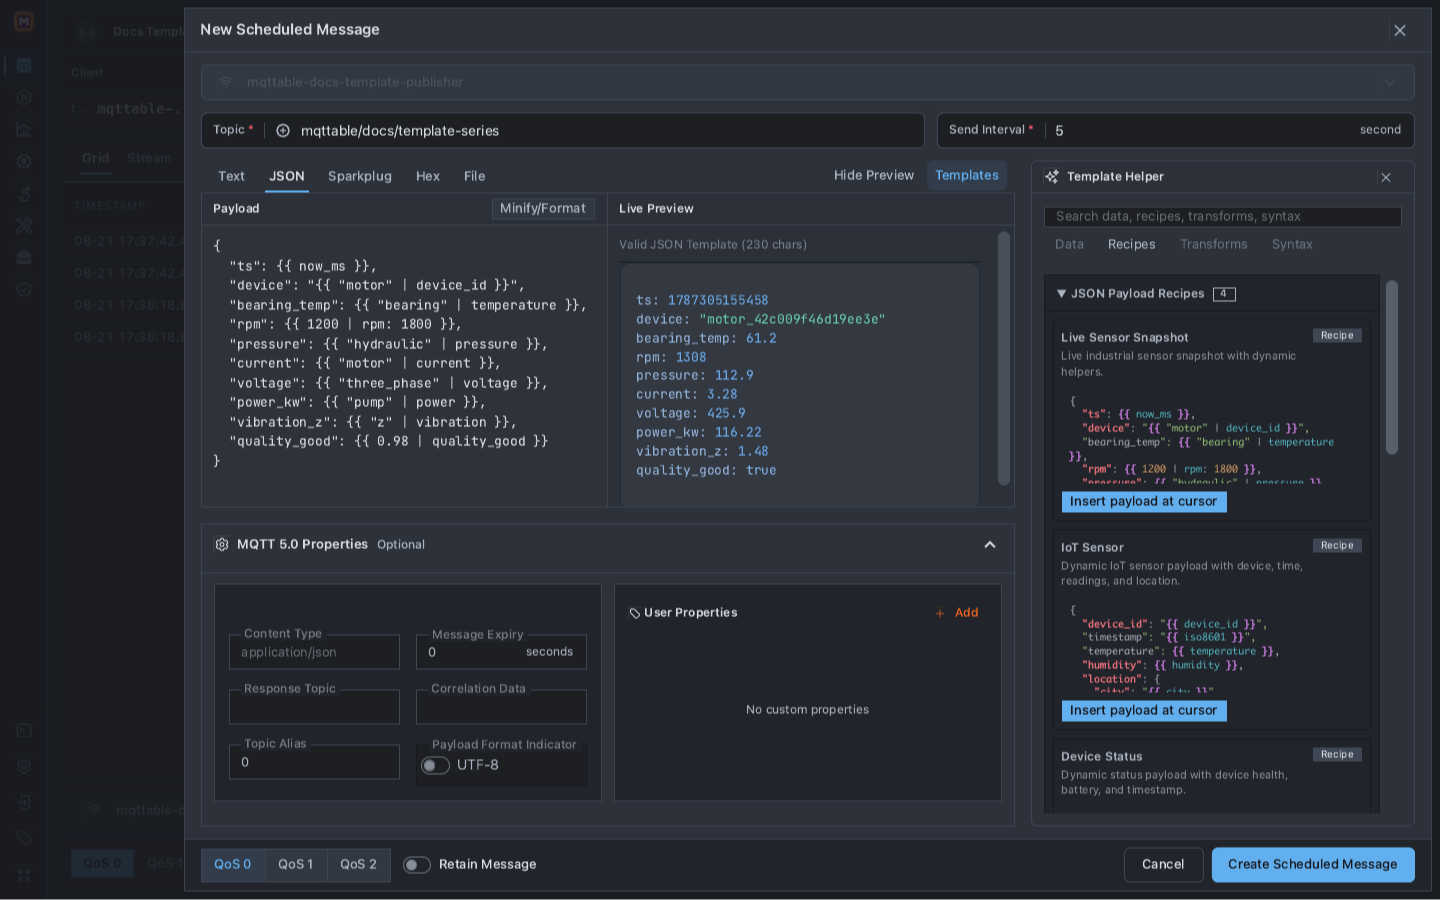
Task: Click 'Valid JSON Template (230 chars)' text
Action: point(713,245)
